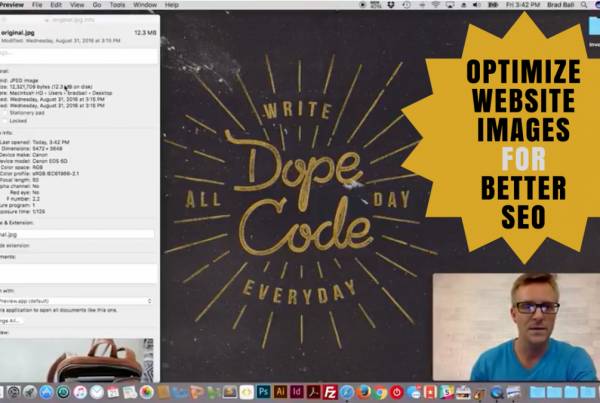Click the 12.3 MB file size label
The height and width of the screenshot is (403, 600).
tap(145, 33)
